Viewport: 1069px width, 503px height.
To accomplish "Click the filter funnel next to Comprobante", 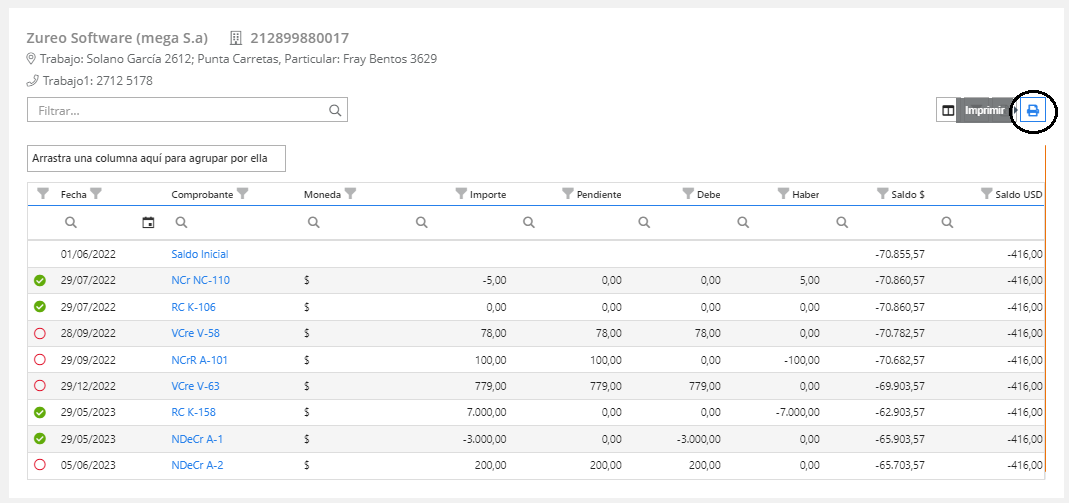I will (x=242, y=194).
